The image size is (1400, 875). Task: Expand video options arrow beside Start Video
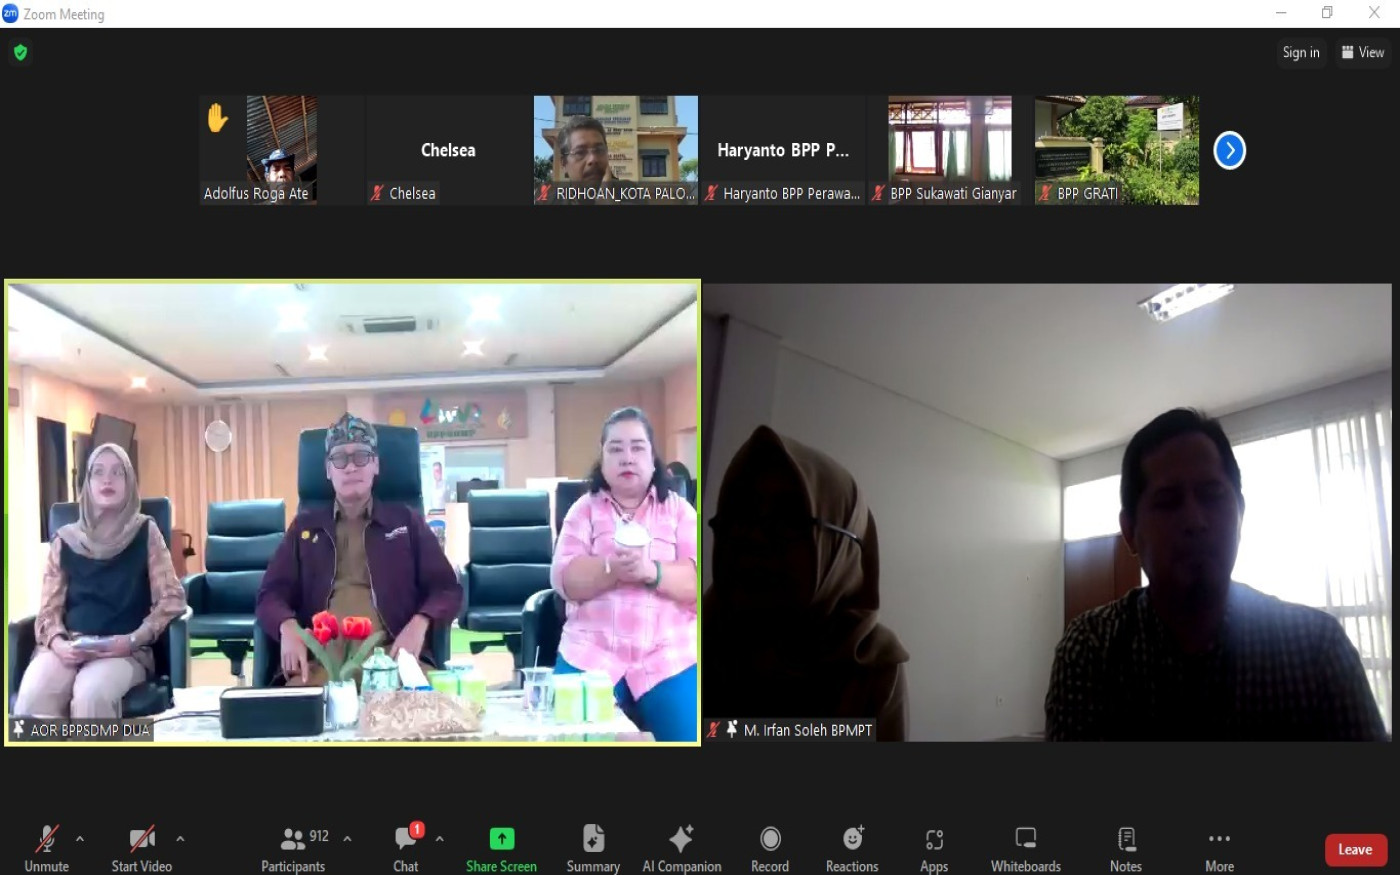(180, 839)
